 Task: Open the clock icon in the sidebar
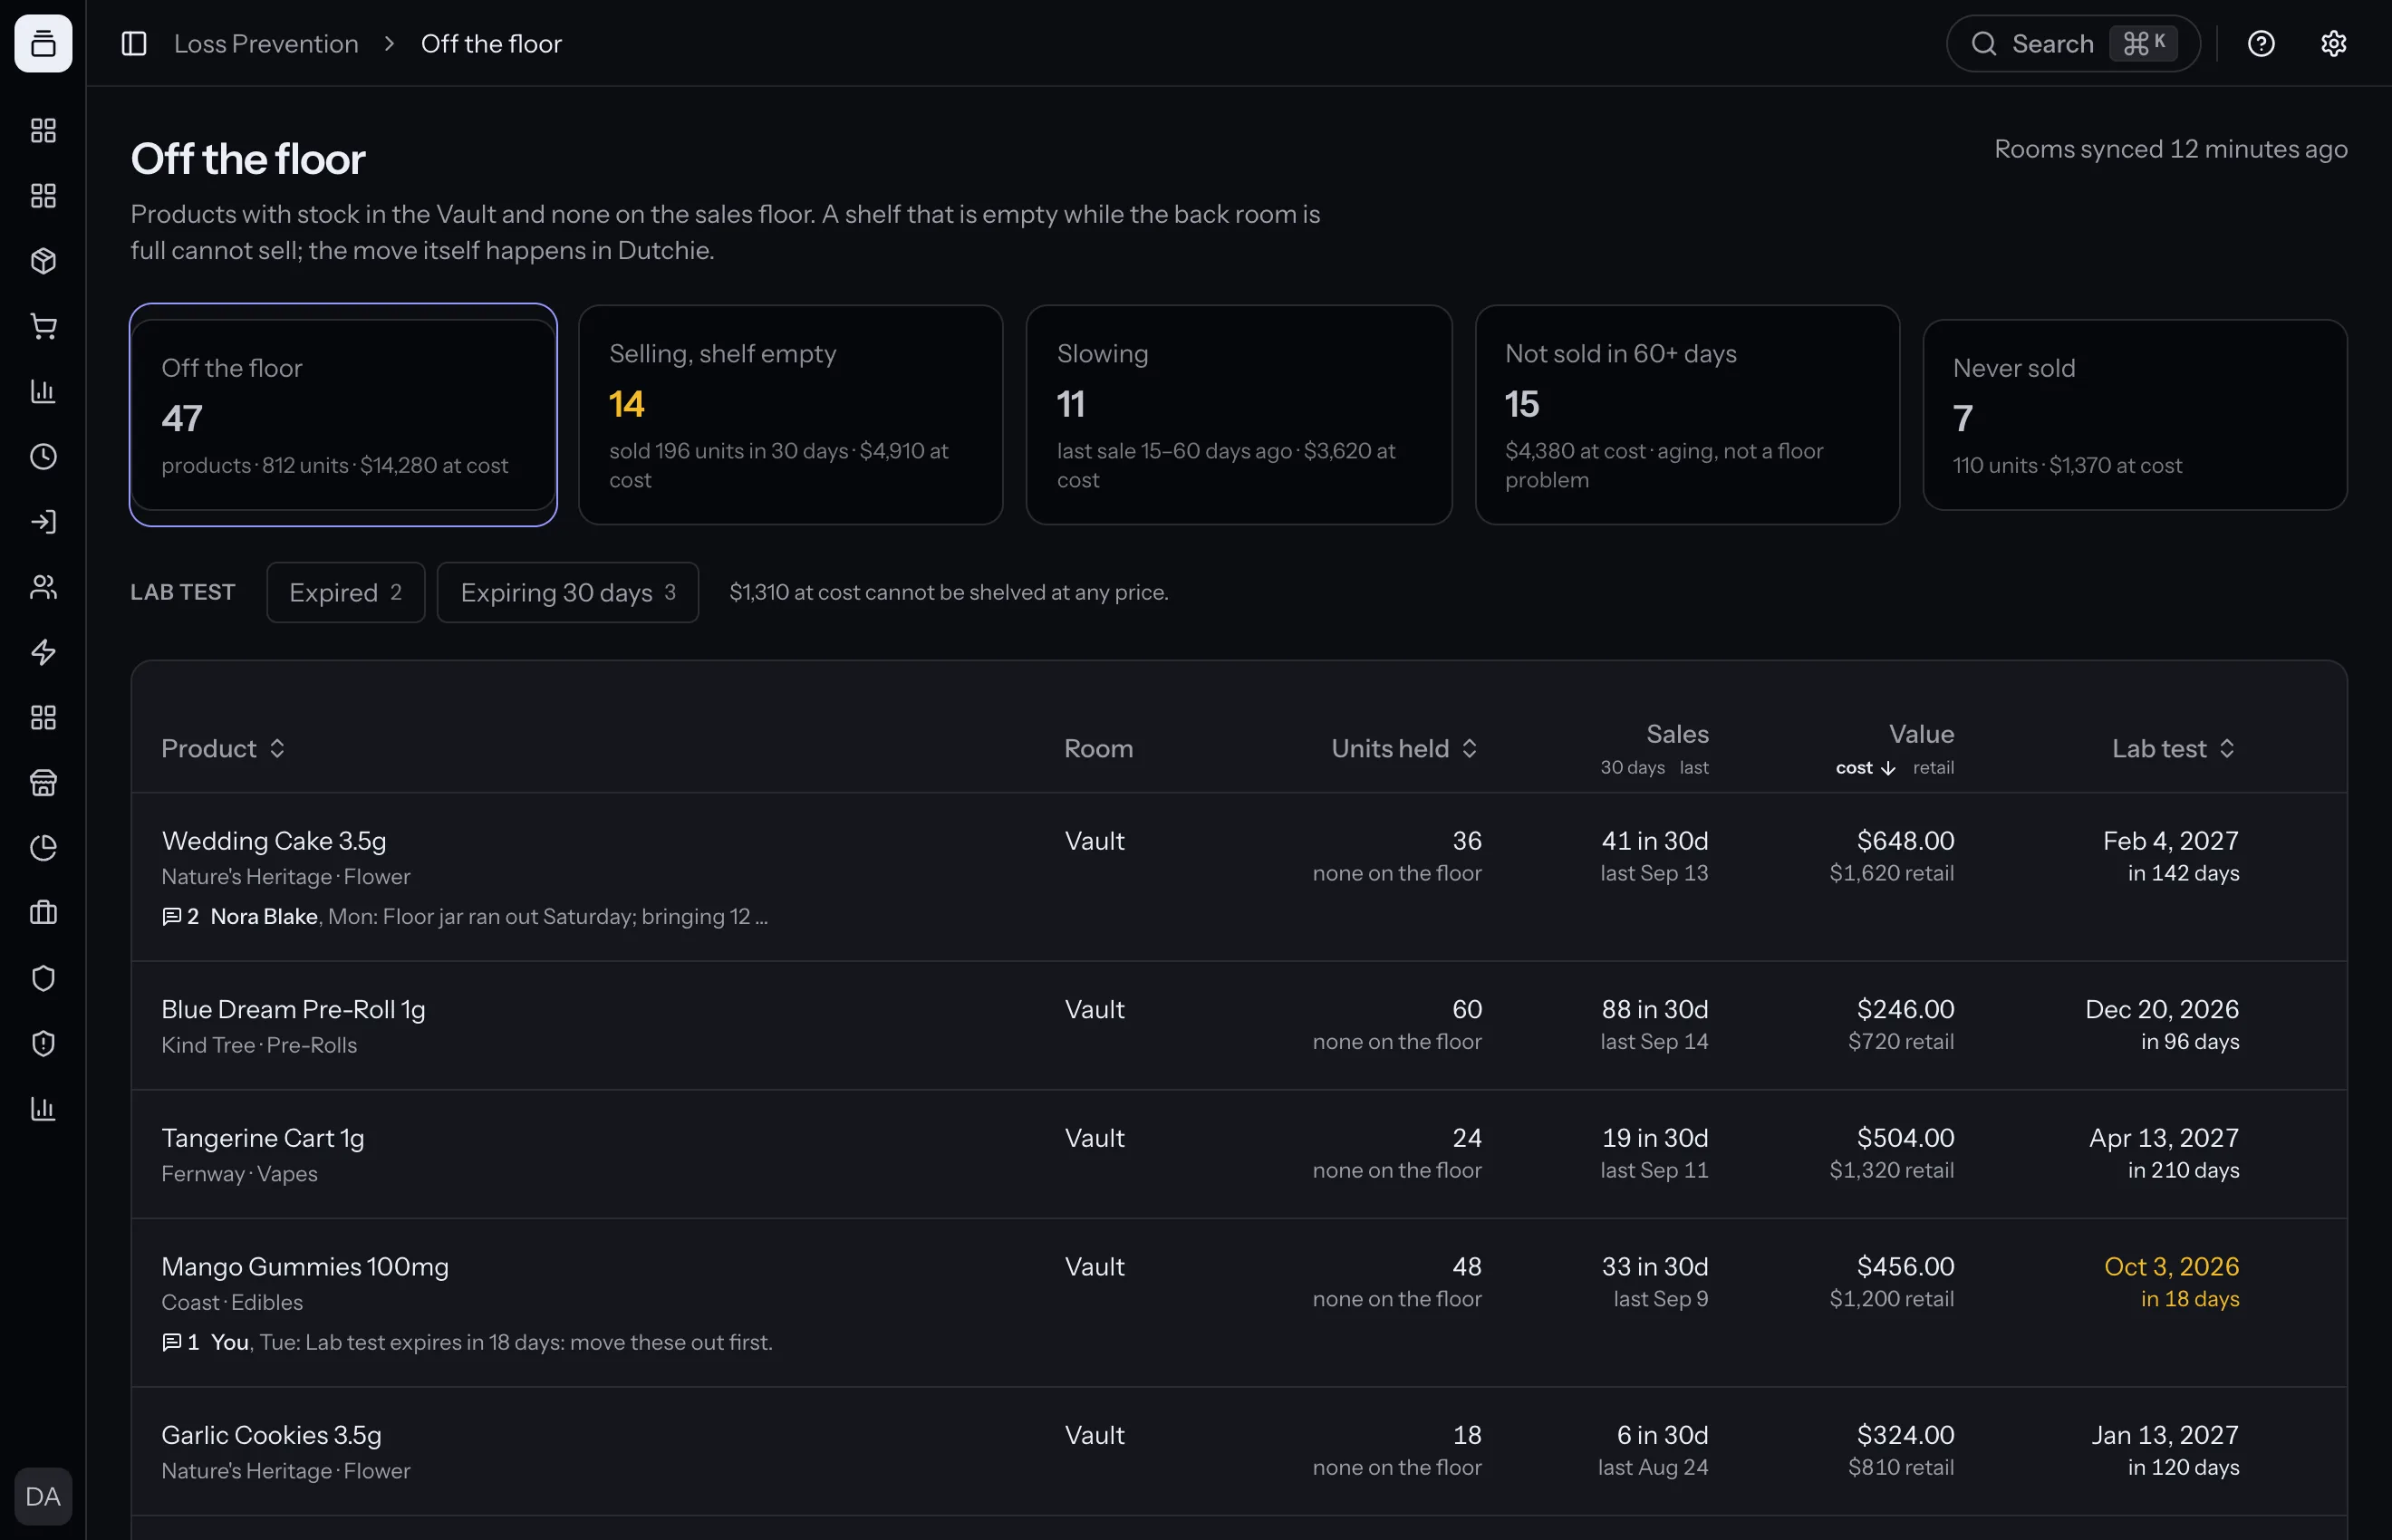coord(43,456)
